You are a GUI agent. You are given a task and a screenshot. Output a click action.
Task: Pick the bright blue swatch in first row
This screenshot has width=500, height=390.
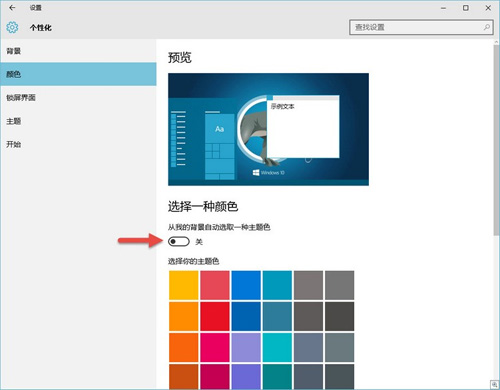246,285
